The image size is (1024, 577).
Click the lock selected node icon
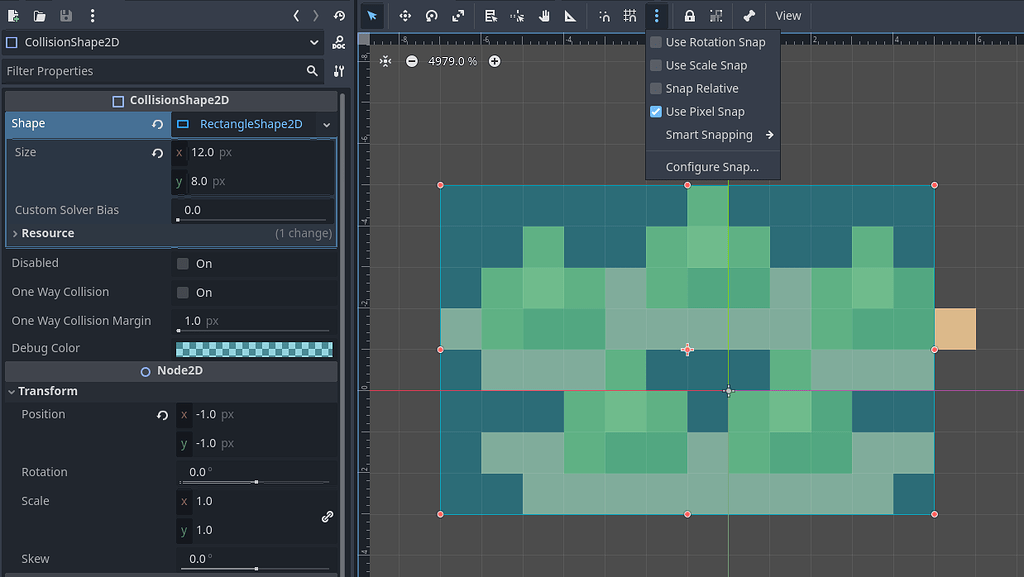689,15
